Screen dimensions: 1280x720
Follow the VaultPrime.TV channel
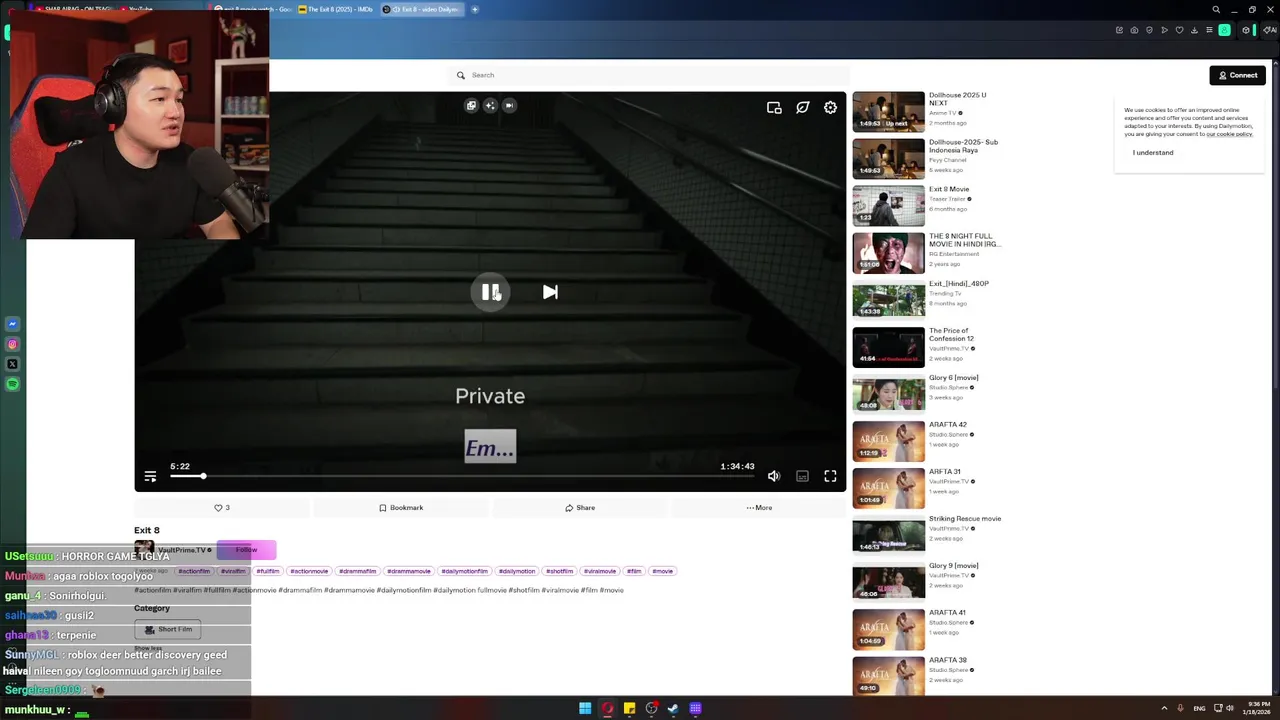[246, 549]
